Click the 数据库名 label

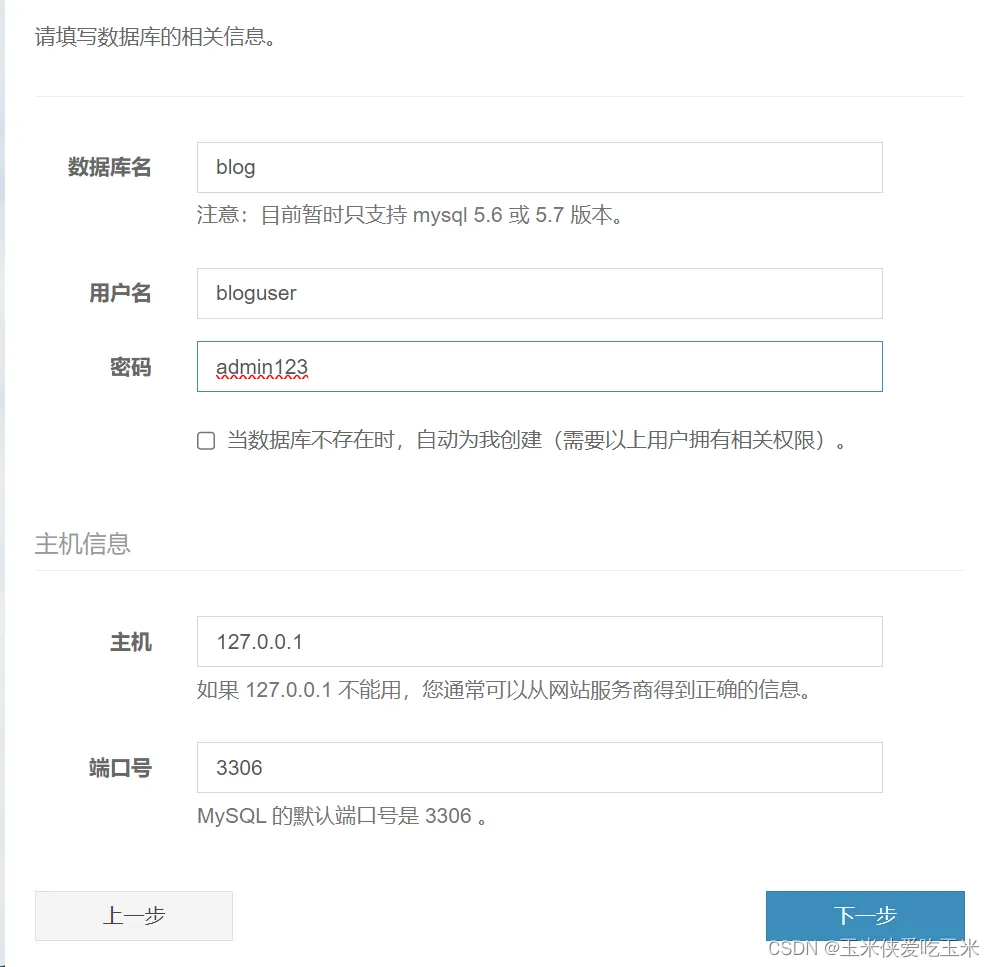point(110,167)
